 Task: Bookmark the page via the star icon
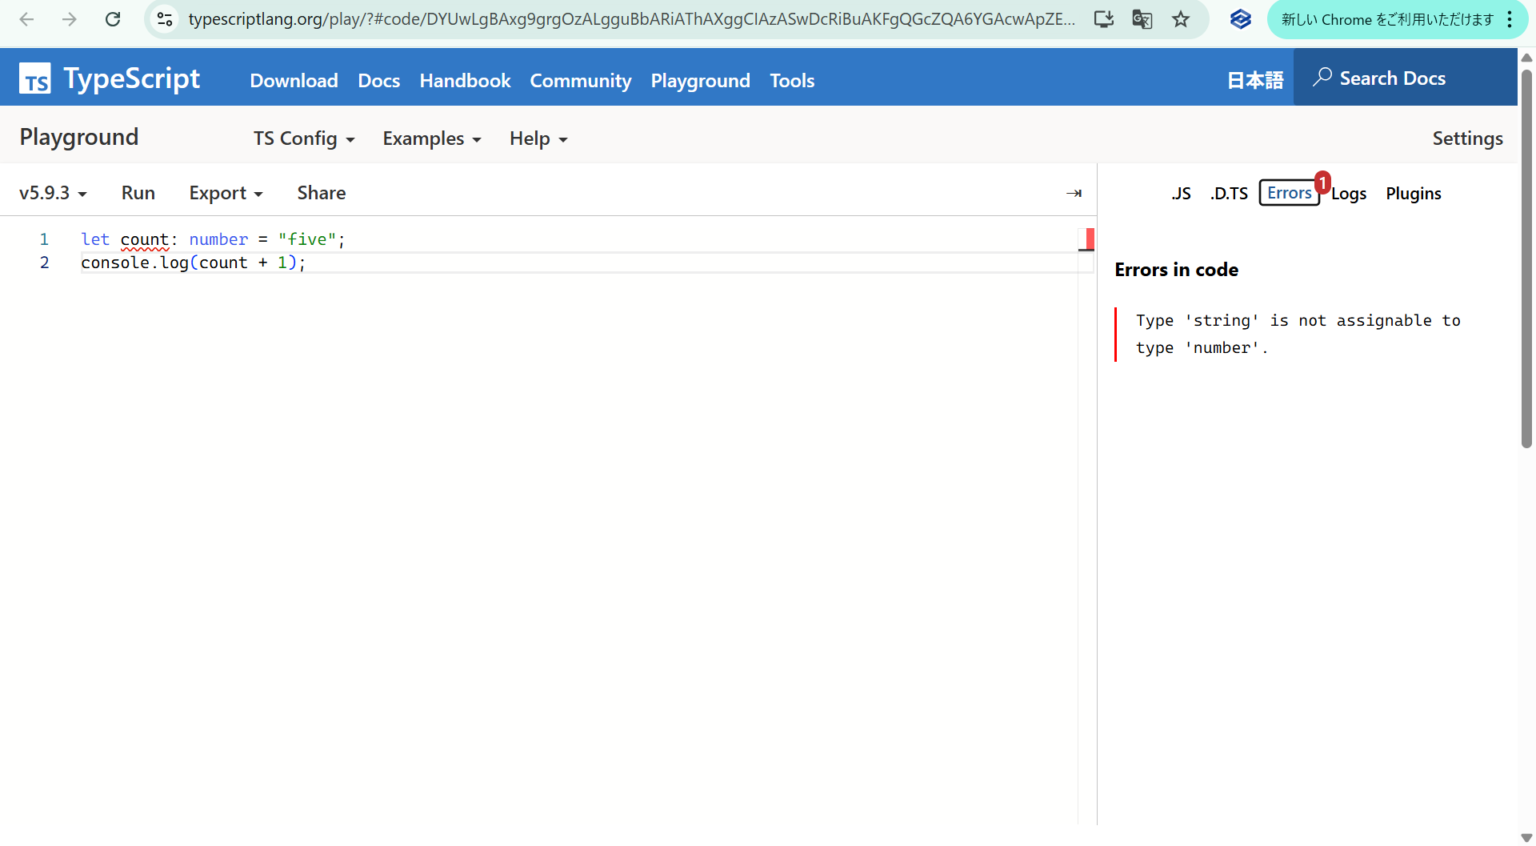(x=1180, y=19)
